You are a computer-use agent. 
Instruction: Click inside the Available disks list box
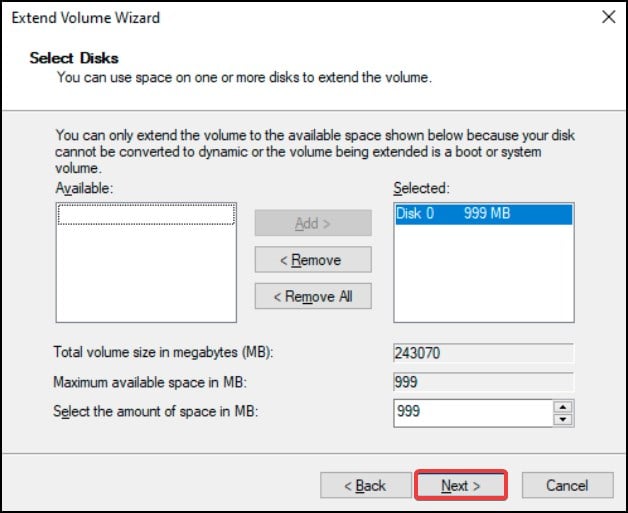point(146,262)
